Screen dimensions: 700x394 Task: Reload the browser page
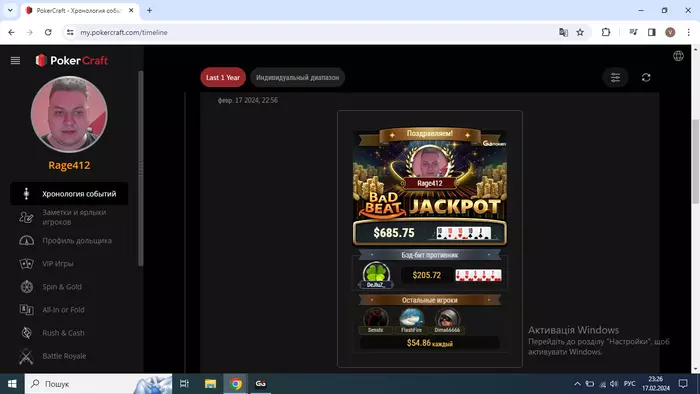tap(48, 32)
